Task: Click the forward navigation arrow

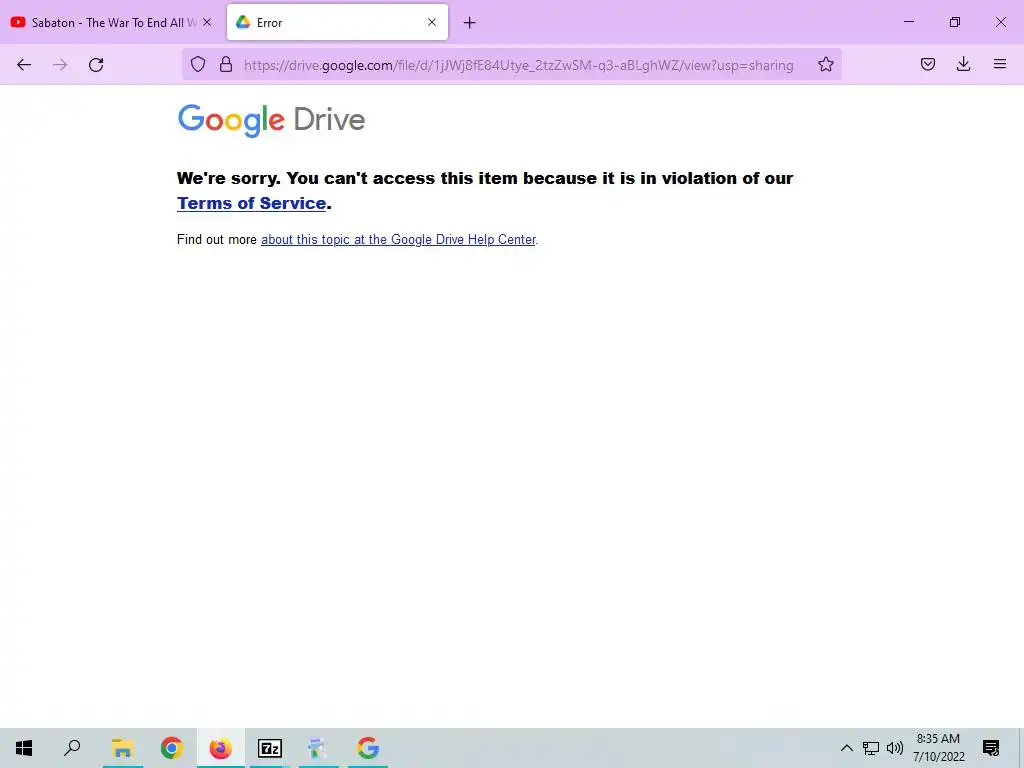Action: point(60,65)
